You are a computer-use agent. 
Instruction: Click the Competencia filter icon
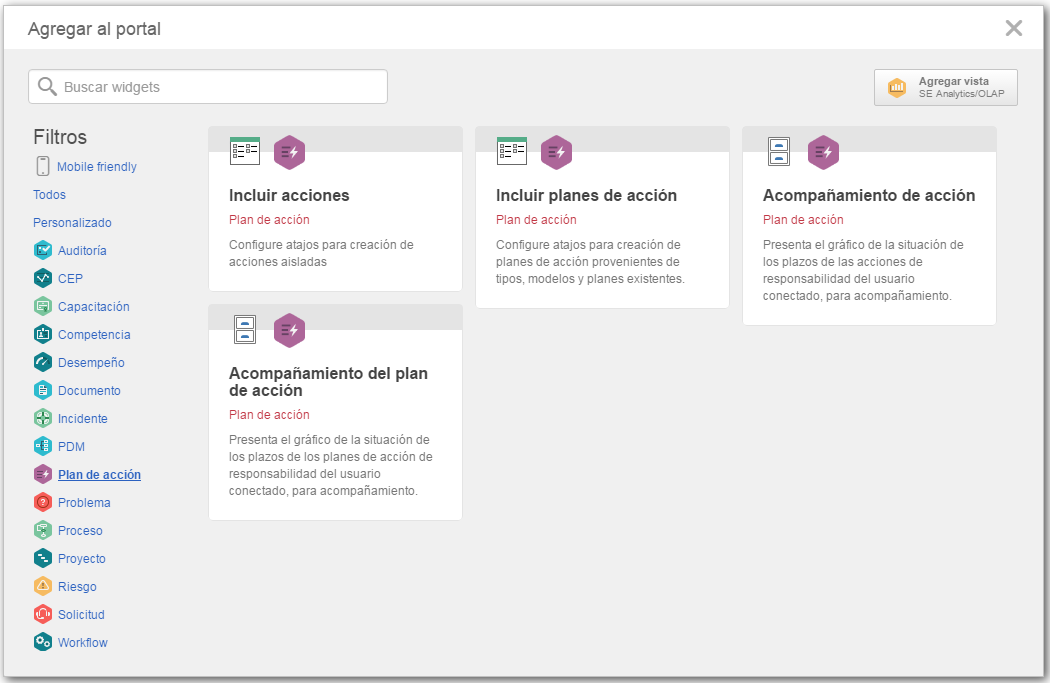pyautogui.click(x=43, y=334)
